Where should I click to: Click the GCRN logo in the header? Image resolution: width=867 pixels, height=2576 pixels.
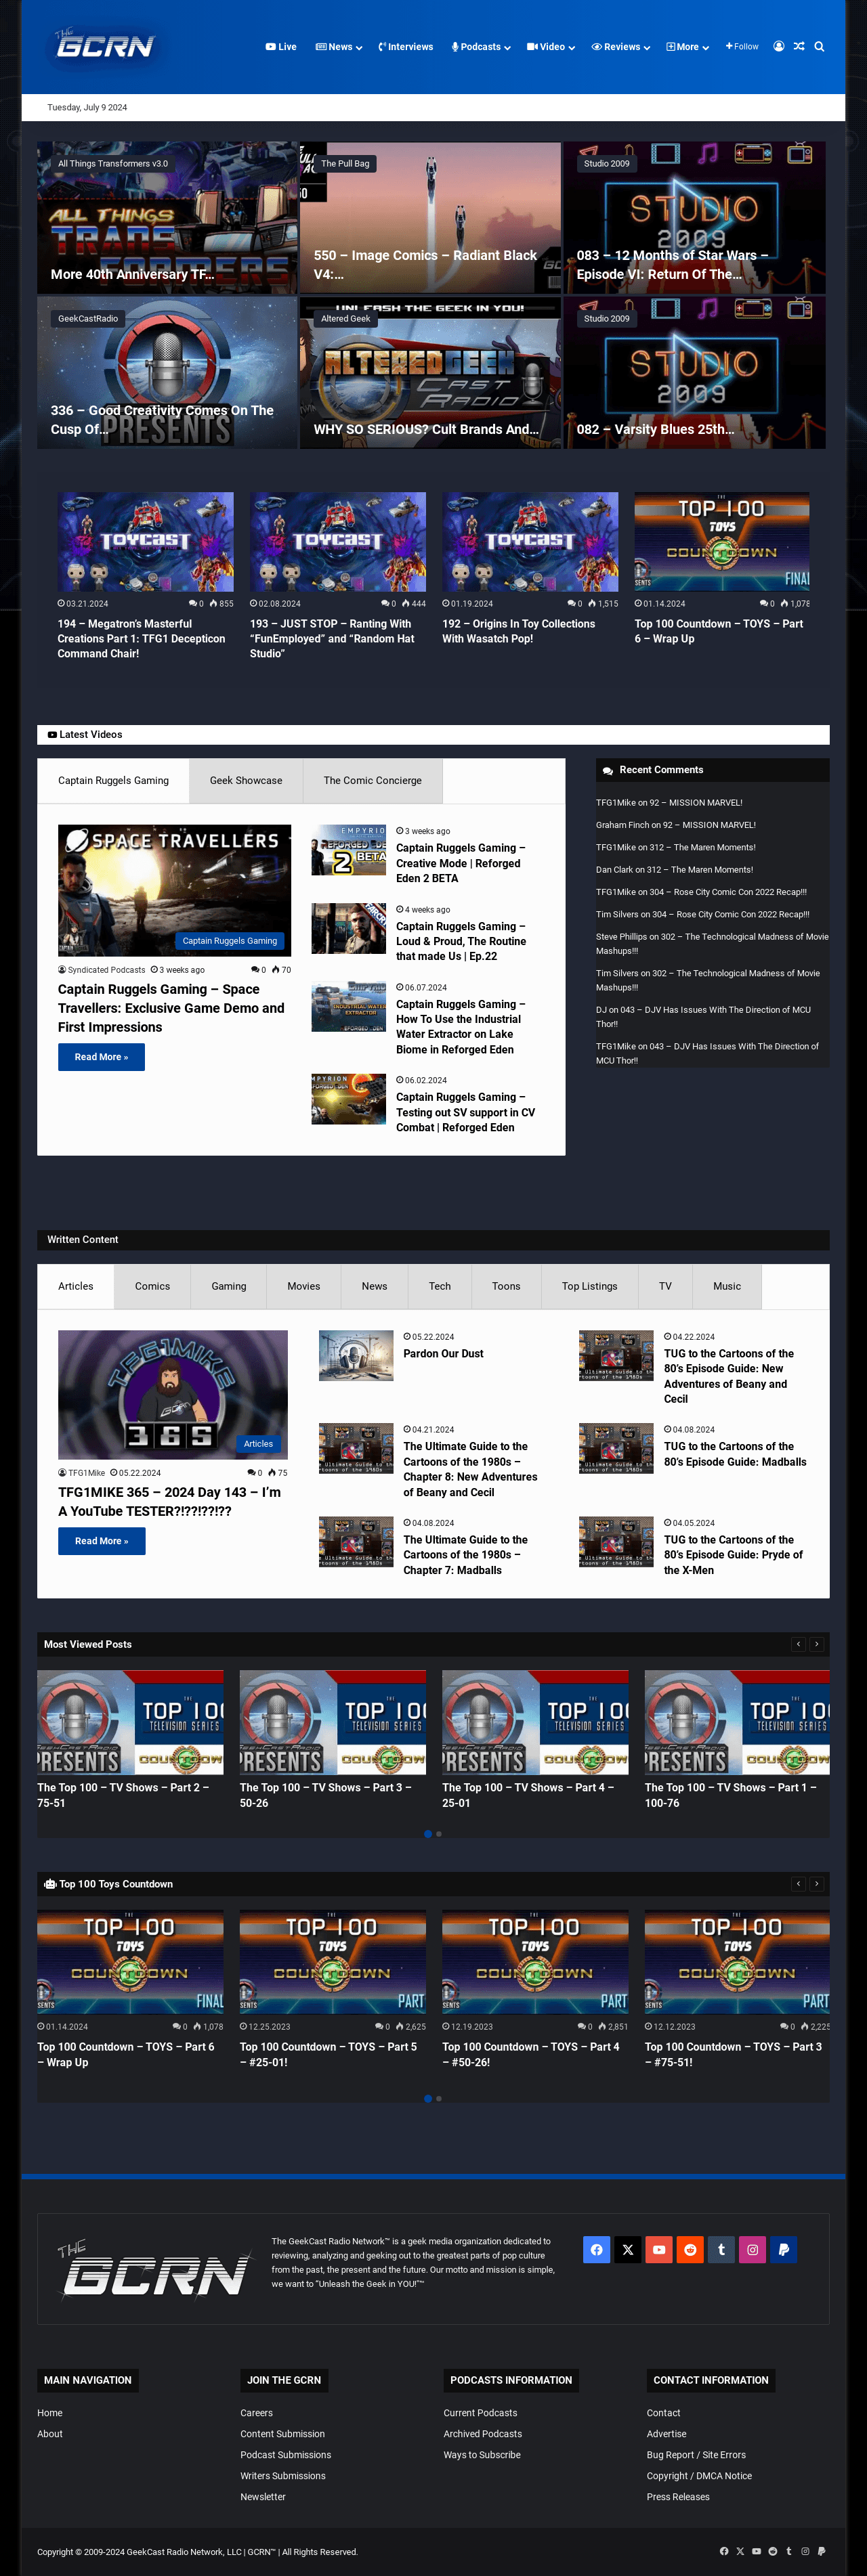click(105, 45)
